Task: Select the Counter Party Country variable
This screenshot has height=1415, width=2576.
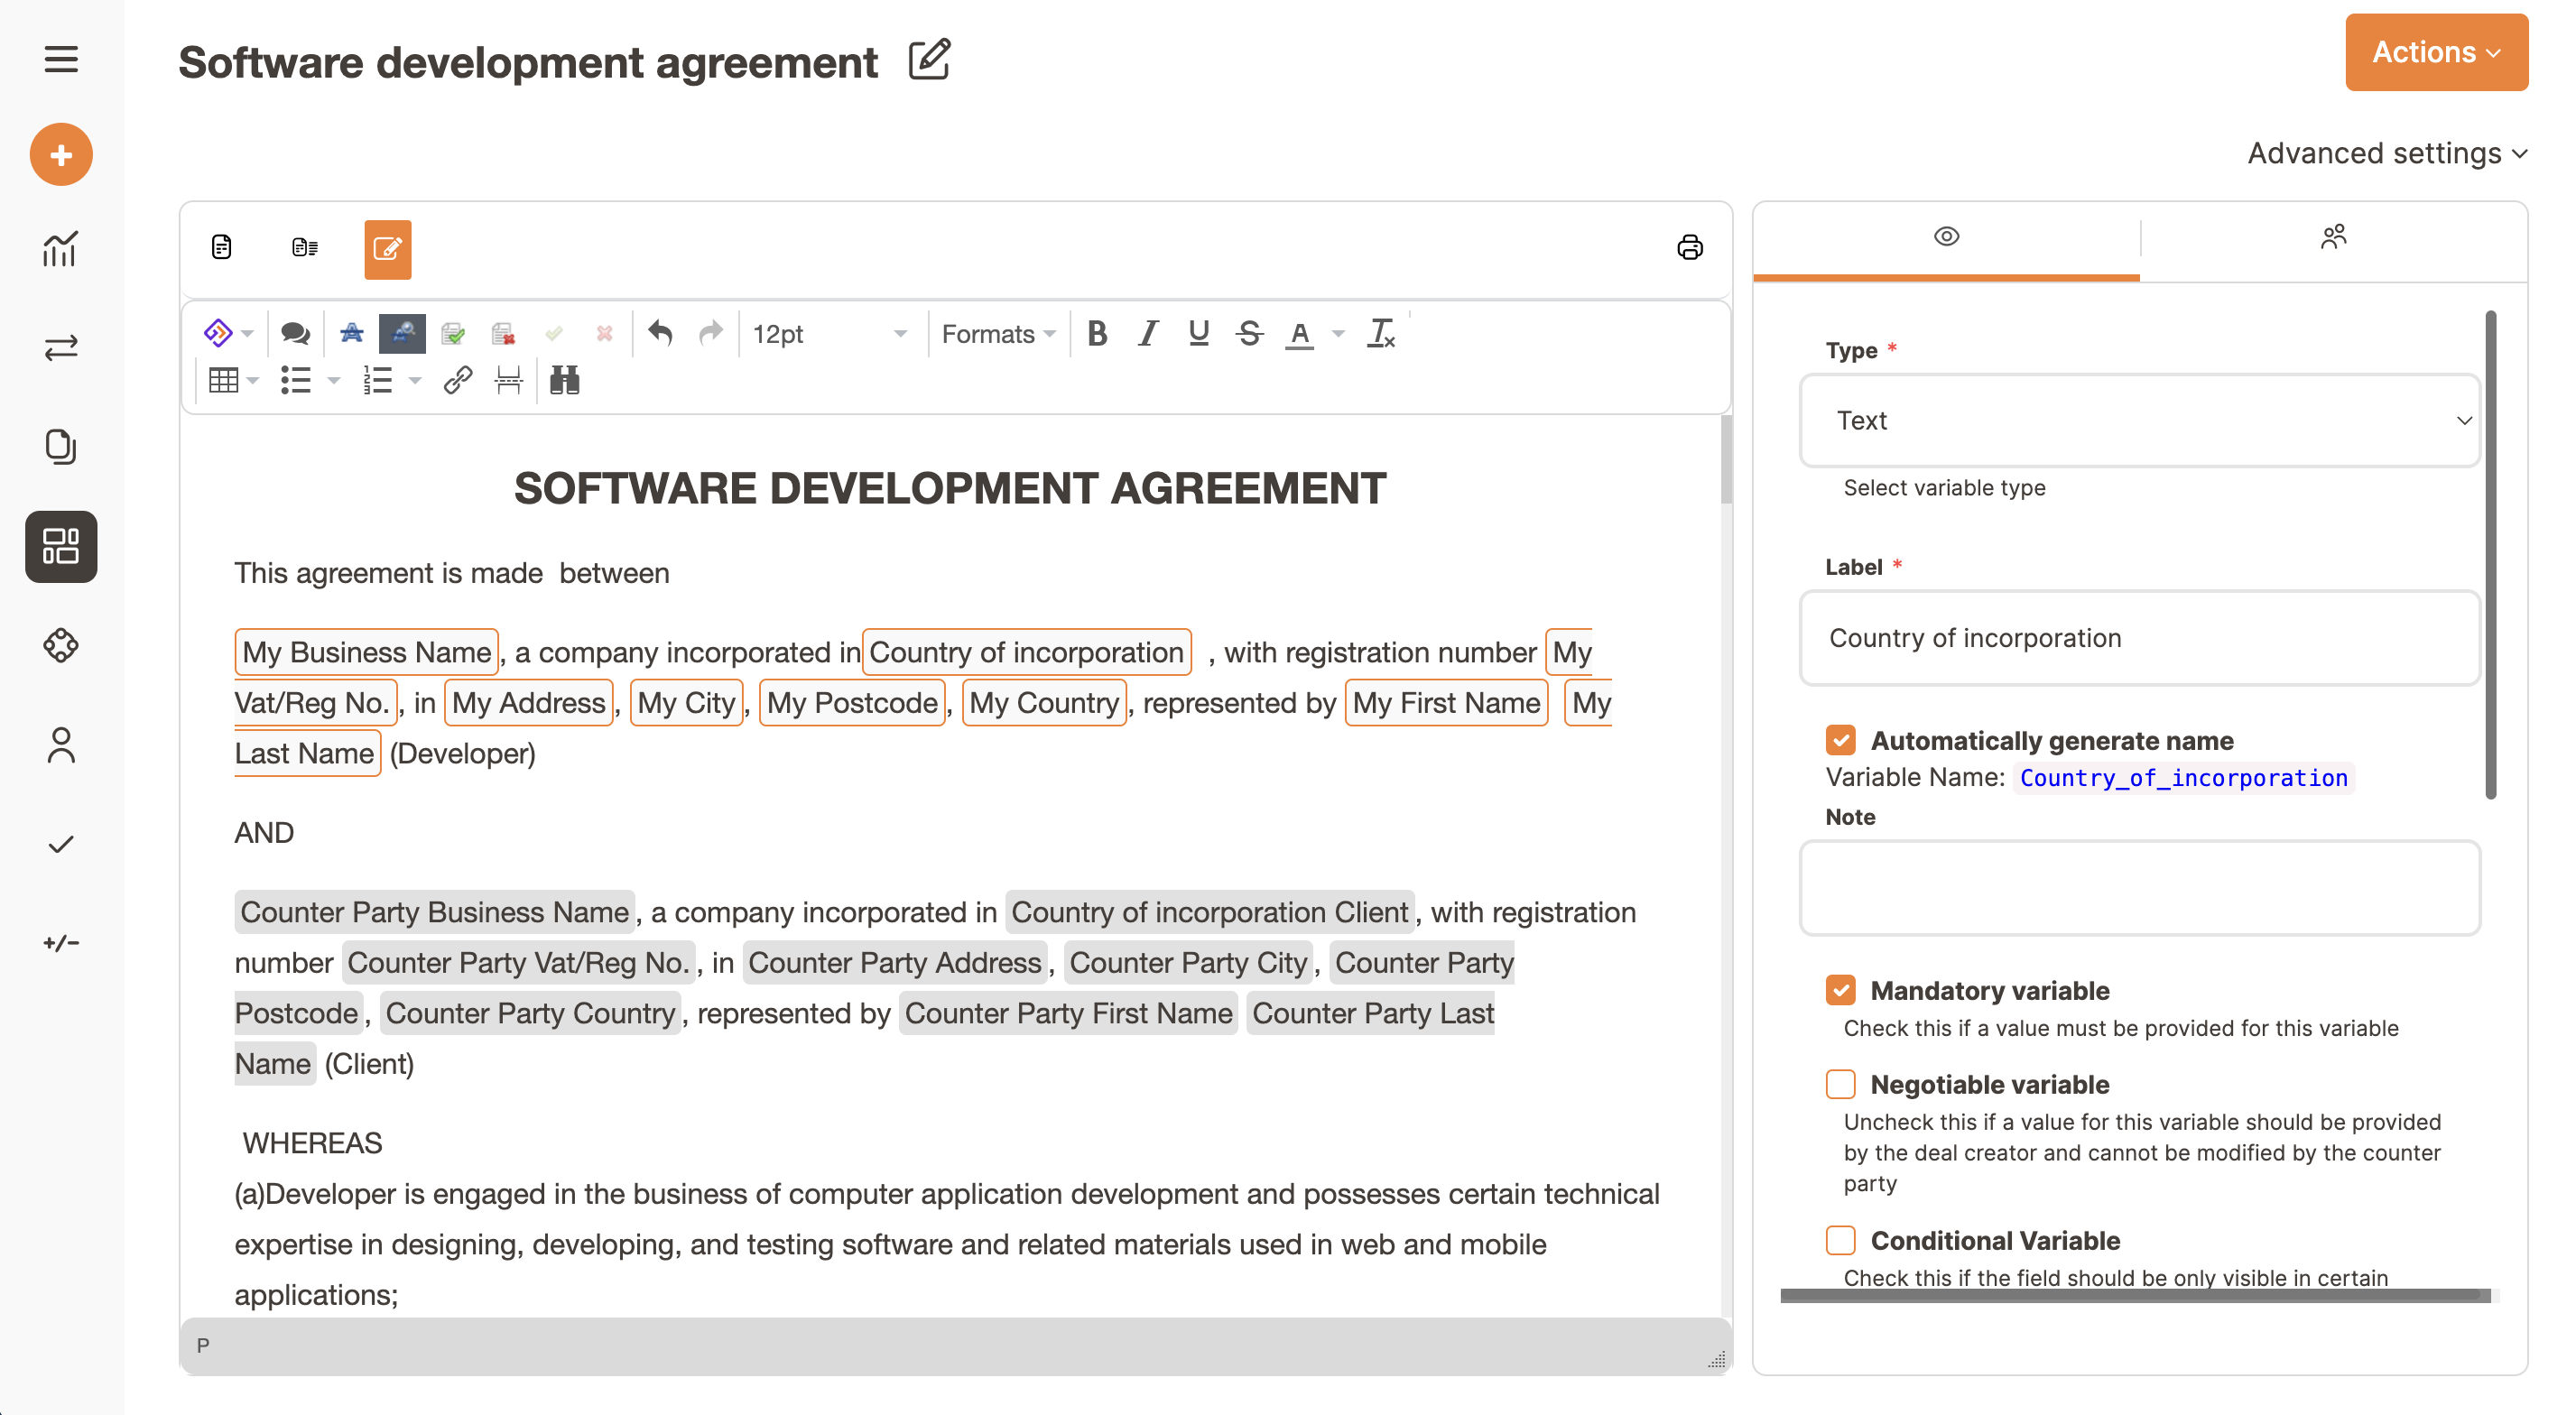Action: pyautogui.click(x=530, y=1012)
